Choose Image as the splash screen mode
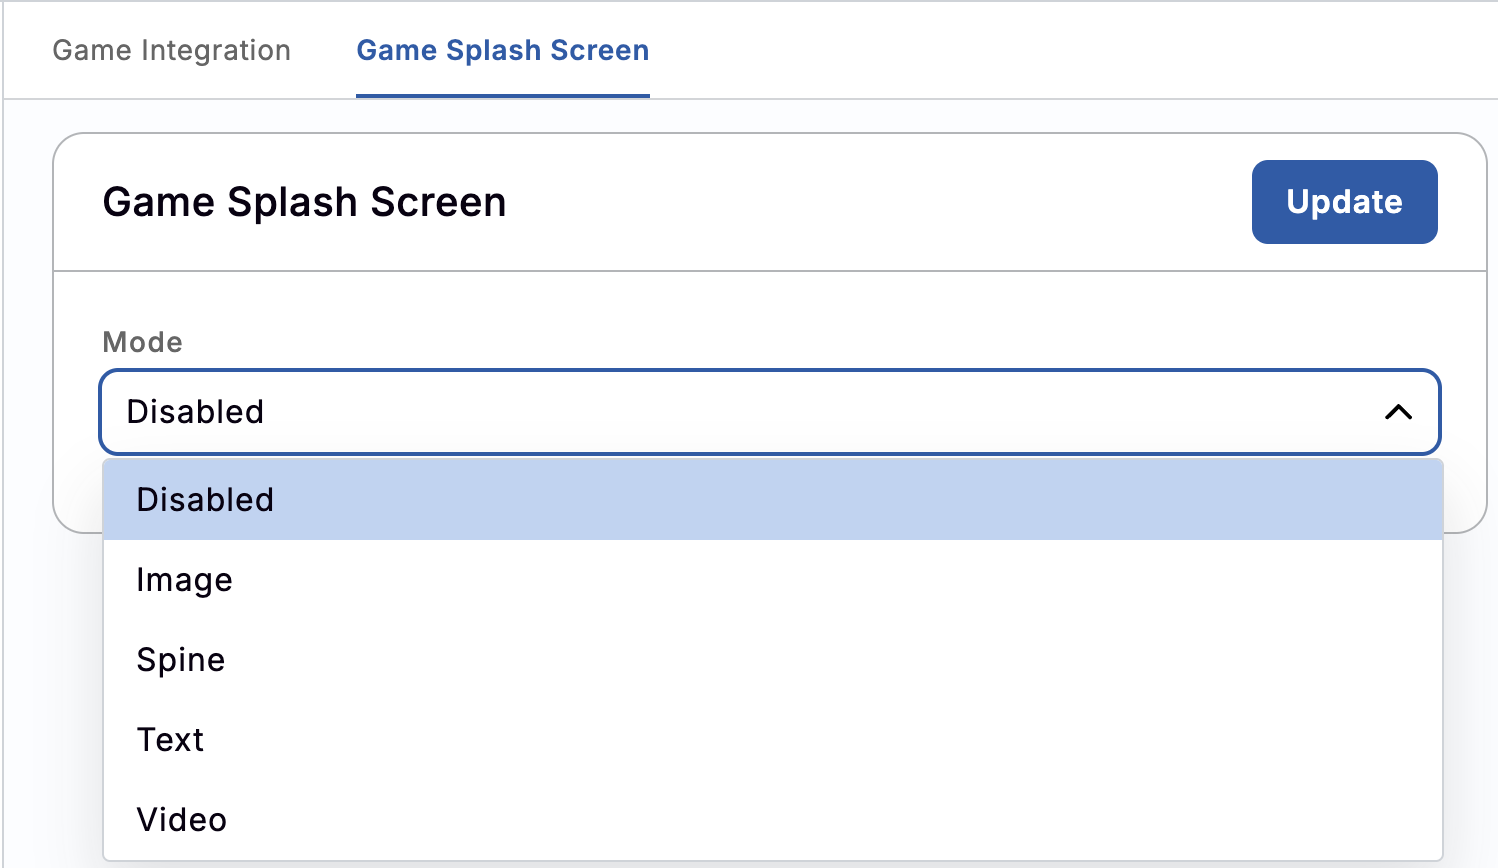The width and height of the screenshot is (1498, 868). click(184, 579)
